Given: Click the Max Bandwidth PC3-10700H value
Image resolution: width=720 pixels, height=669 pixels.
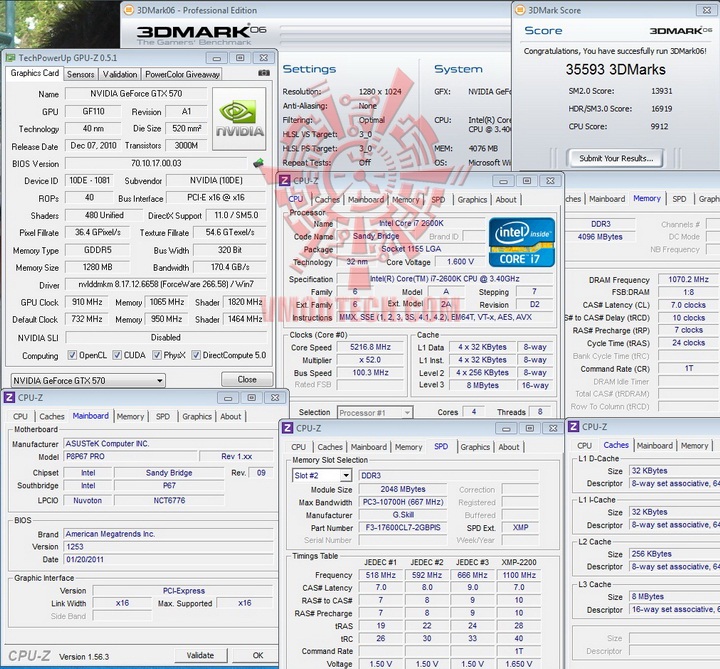Looking at the screenshot, I should point(403,502).
